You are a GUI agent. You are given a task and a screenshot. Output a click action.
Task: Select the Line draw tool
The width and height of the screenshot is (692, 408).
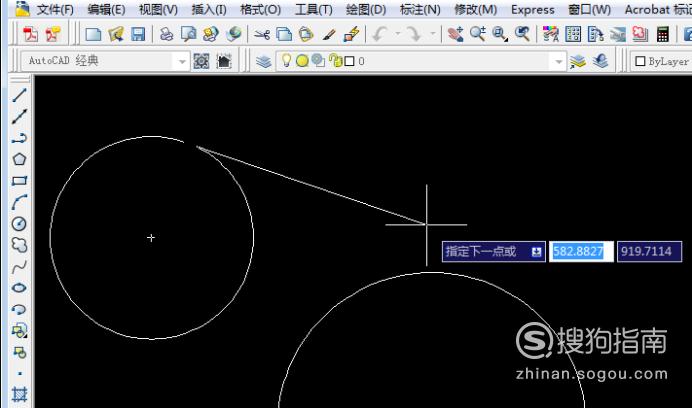[x=19, y=95]
